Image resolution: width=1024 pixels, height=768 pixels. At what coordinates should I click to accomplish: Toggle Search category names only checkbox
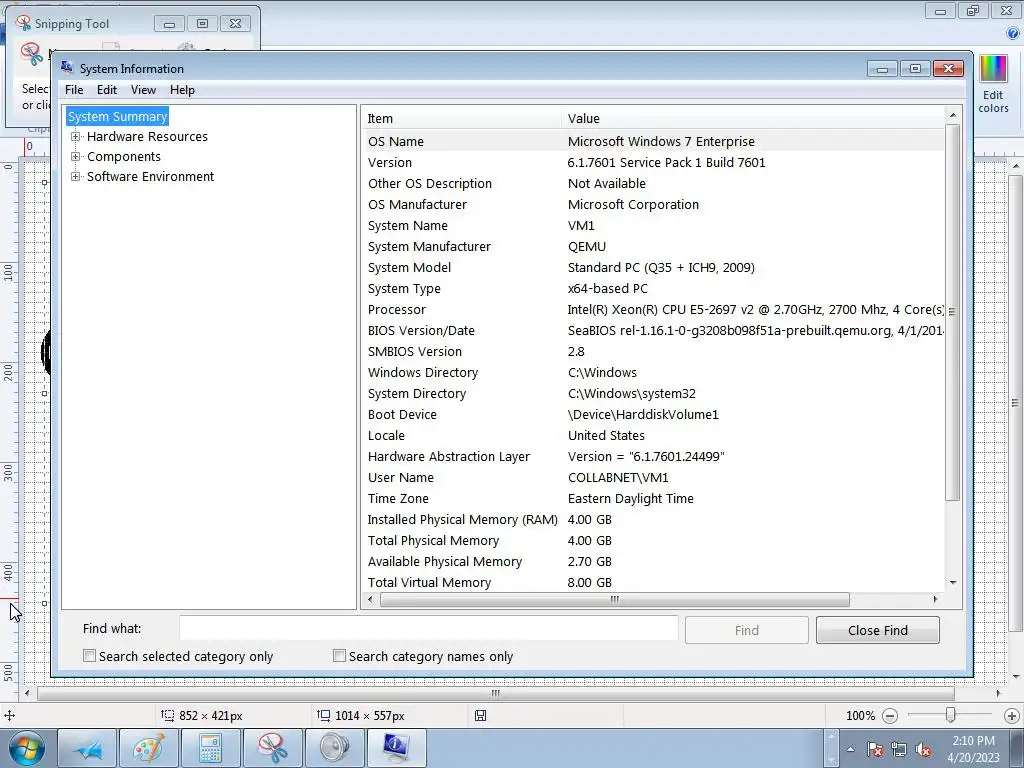coord(340,656)
